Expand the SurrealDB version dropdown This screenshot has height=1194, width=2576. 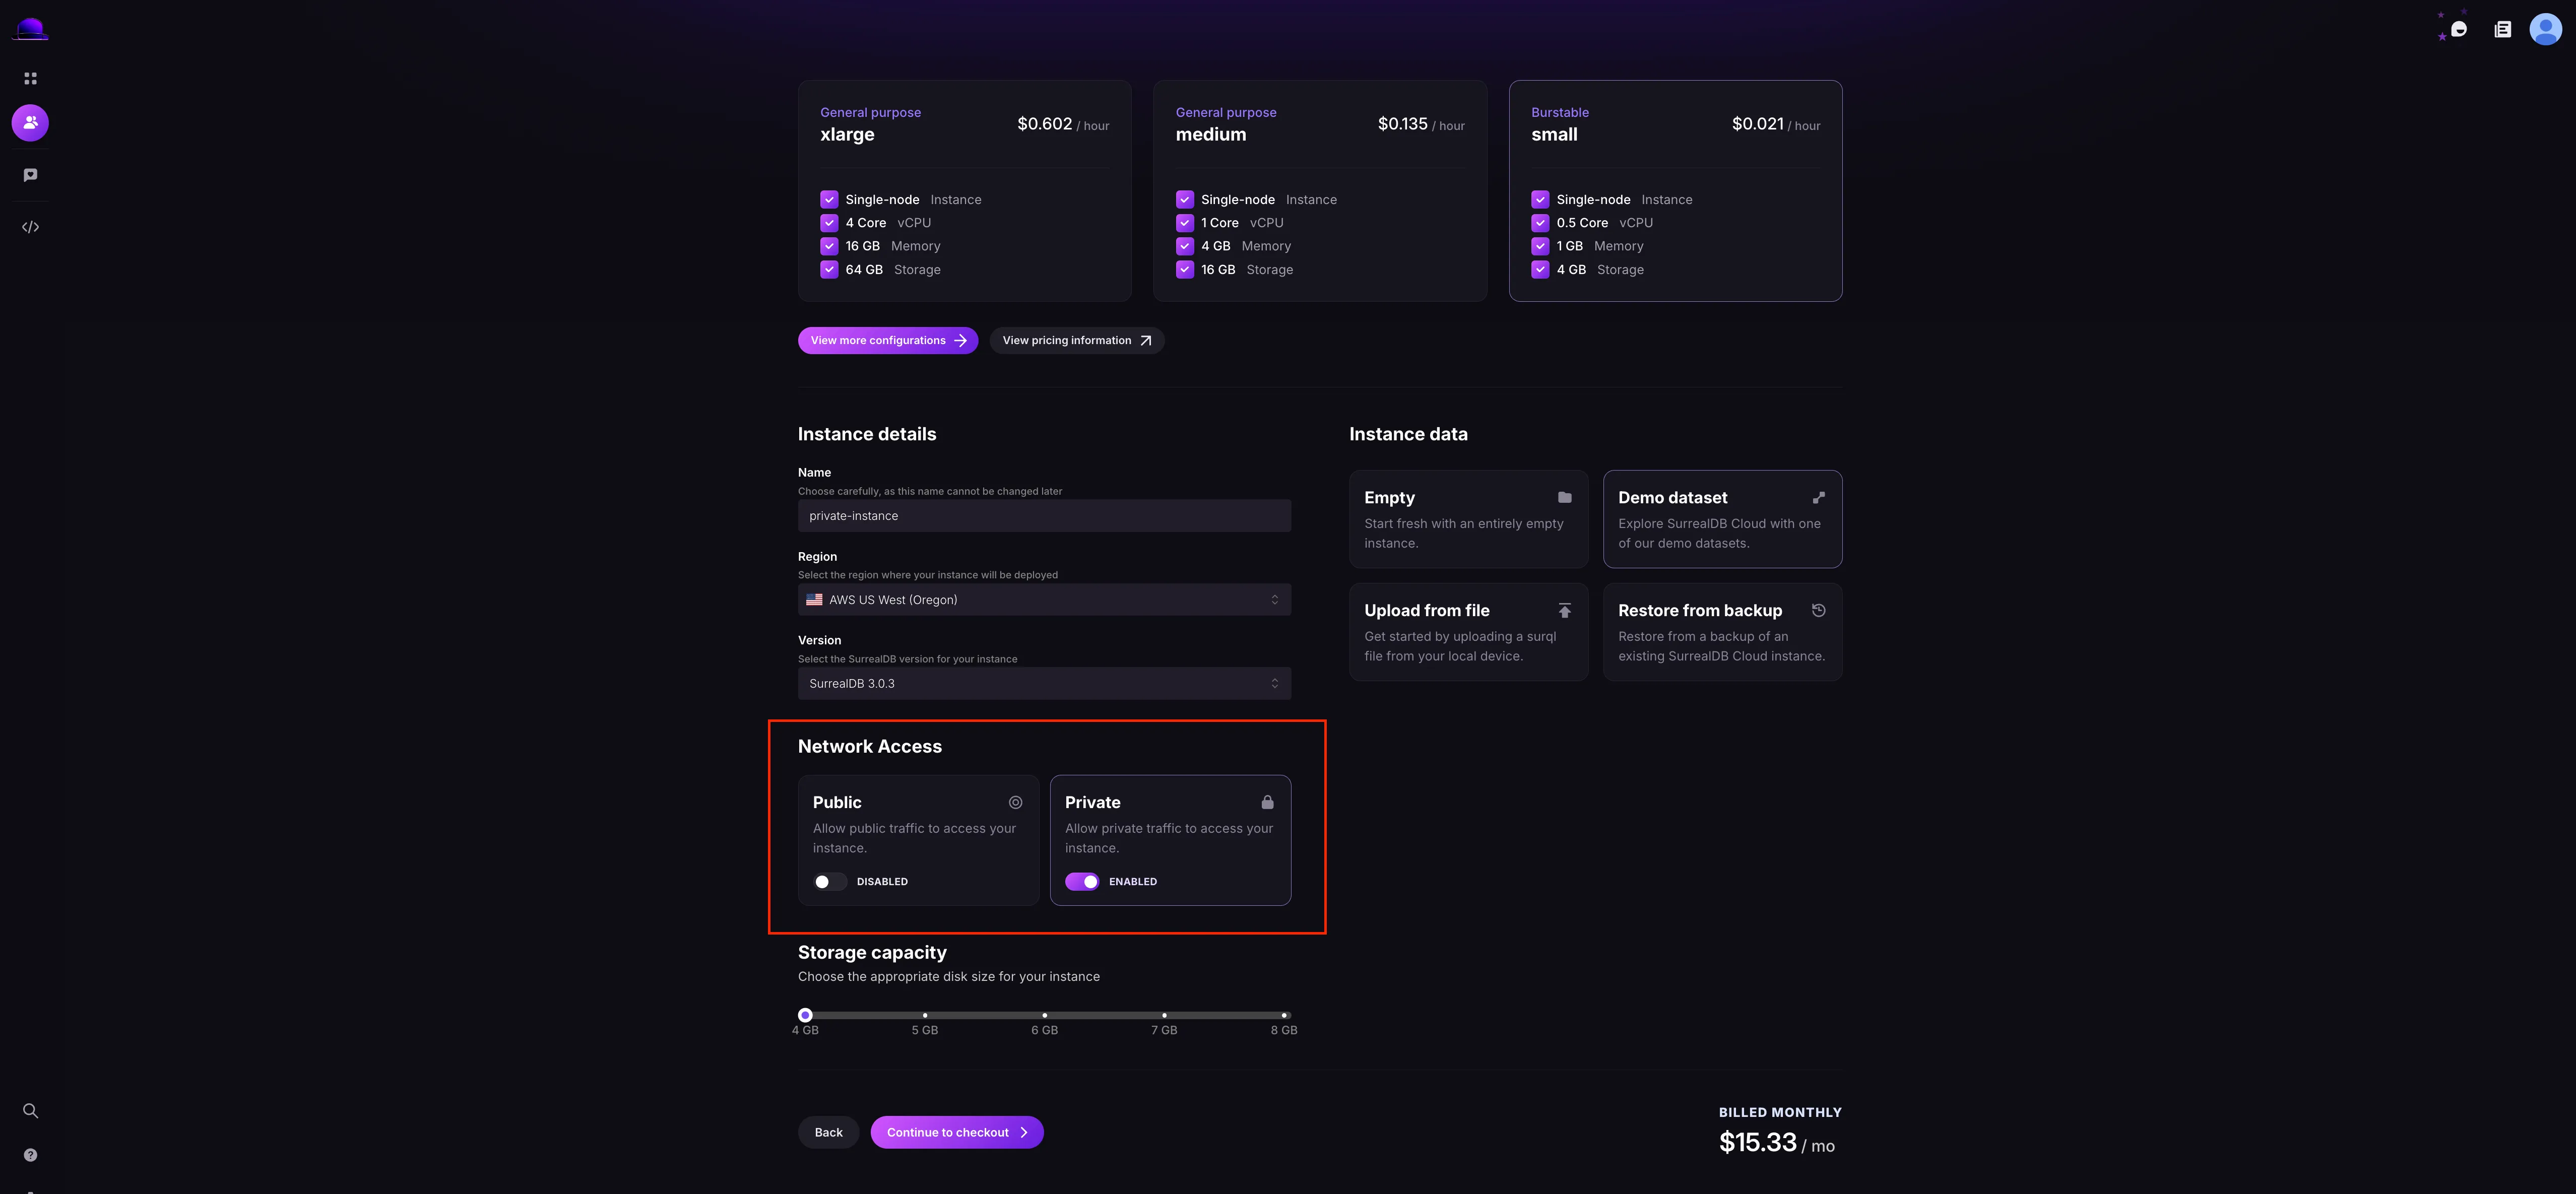(x=1043, y=684)
